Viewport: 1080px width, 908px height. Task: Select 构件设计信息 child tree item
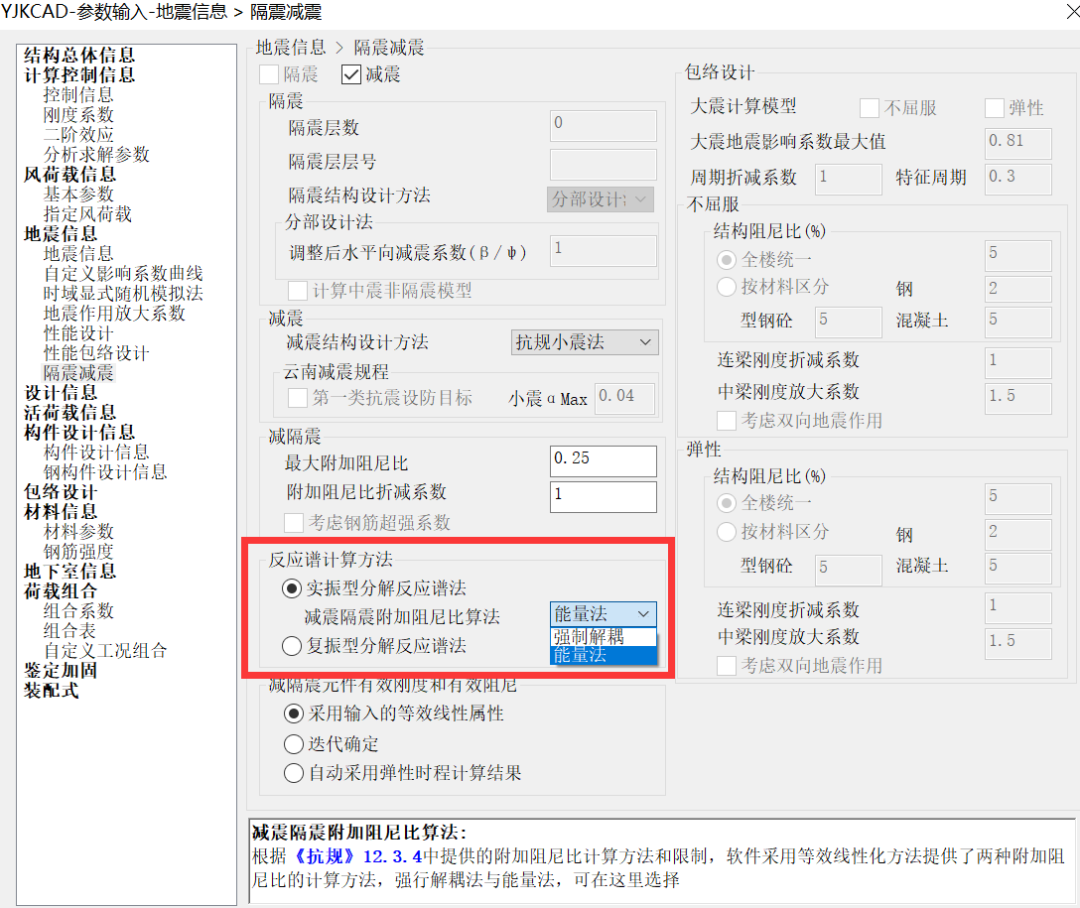(96, 453)
